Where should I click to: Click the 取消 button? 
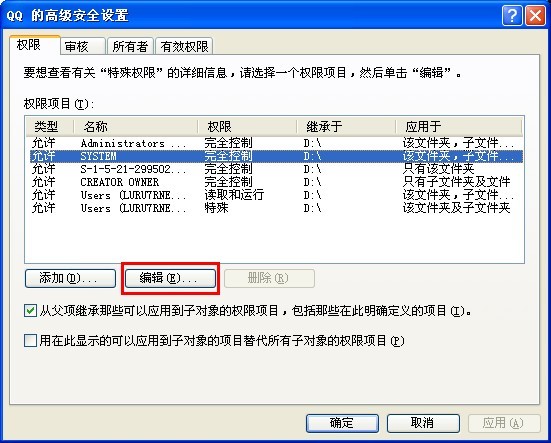(x=423, y=423)
